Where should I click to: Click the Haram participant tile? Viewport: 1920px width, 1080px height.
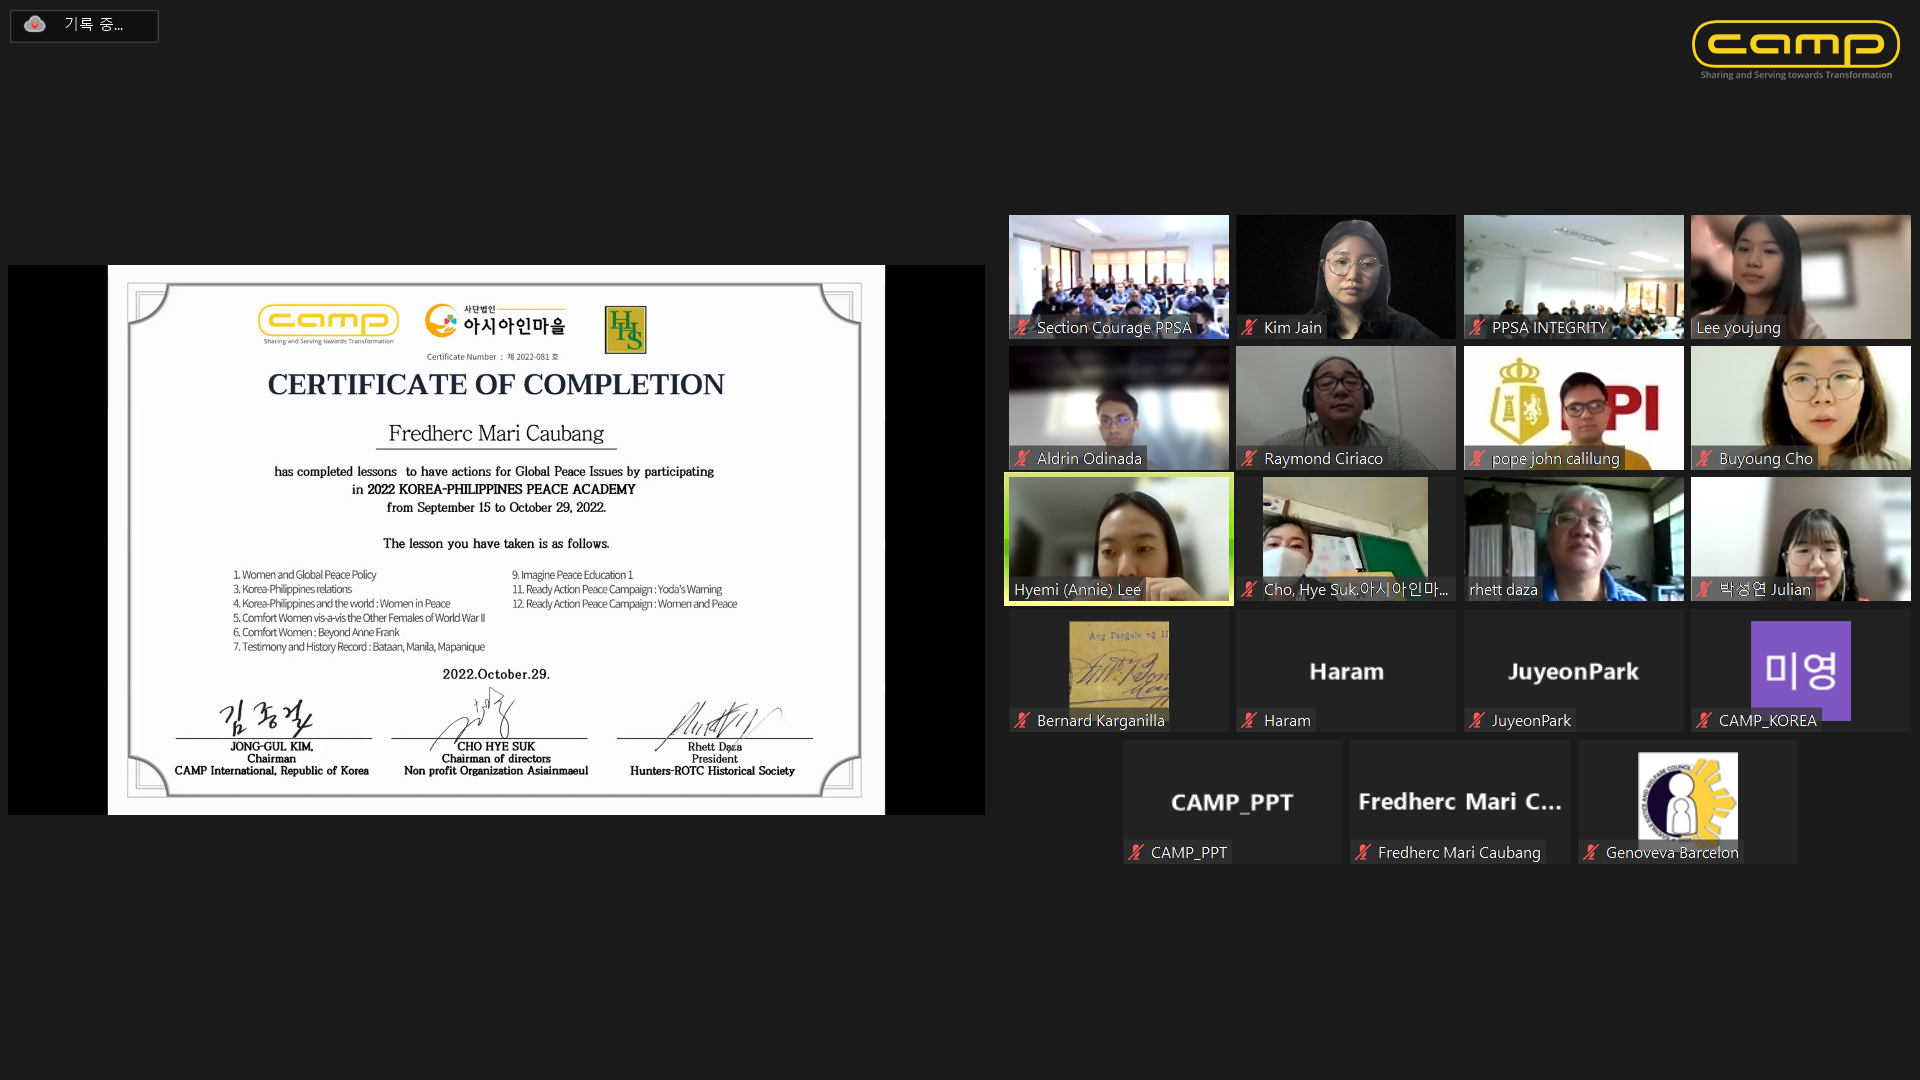(x=1346, y=670)
